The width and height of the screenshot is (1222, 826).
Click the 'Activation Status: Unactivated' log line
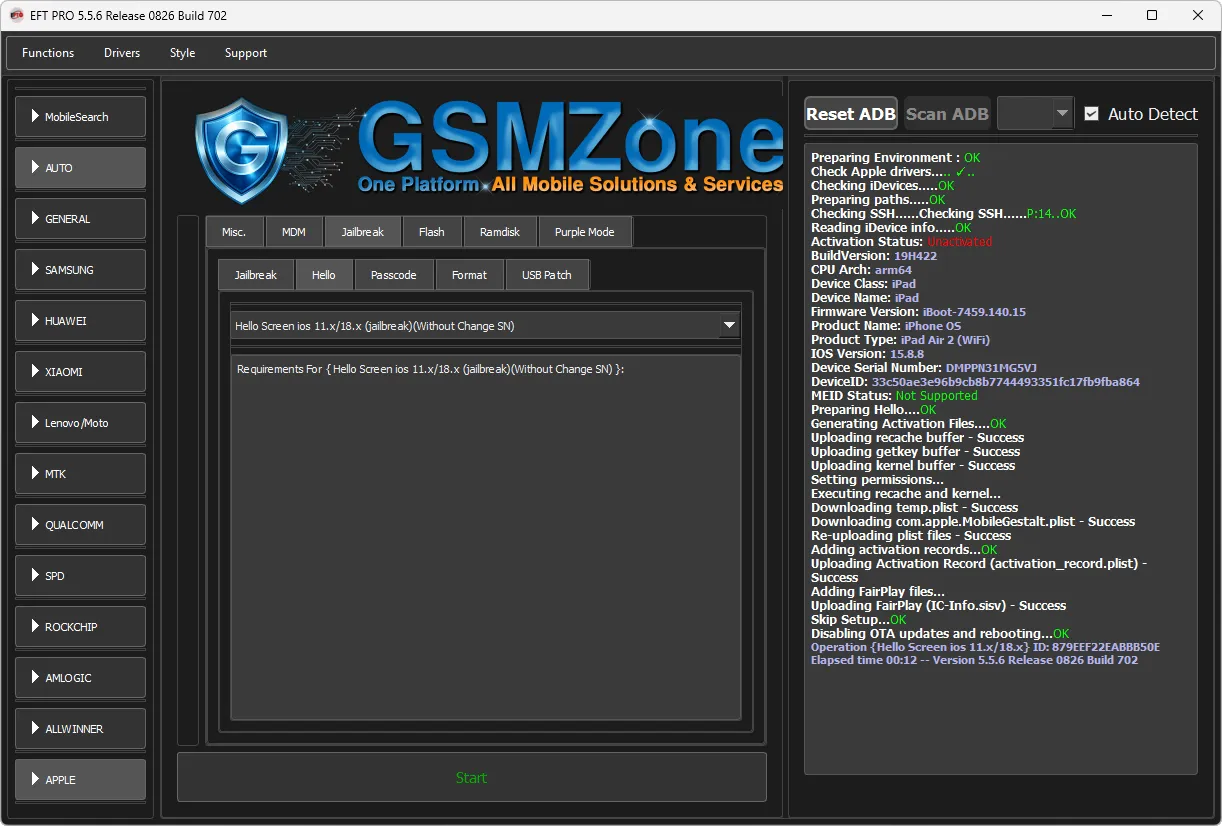[902, 242]
